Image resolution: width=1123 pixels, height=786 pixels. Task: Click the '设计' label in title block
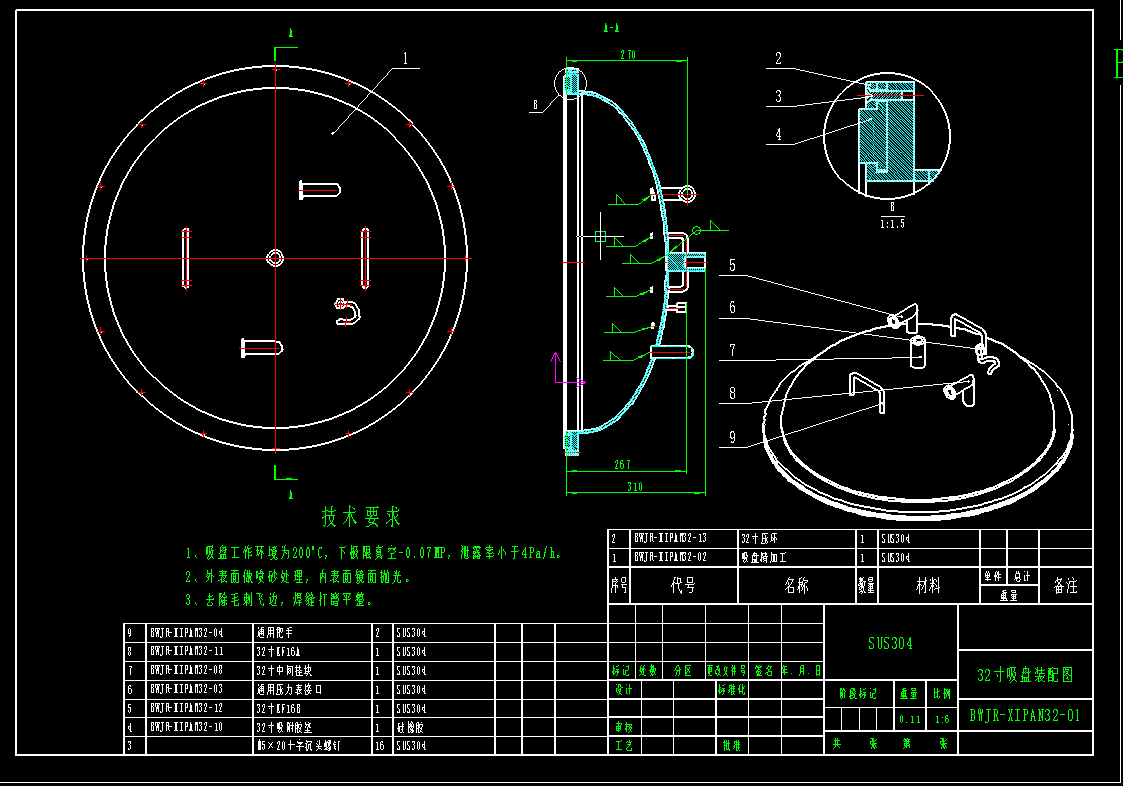(623, 690)
